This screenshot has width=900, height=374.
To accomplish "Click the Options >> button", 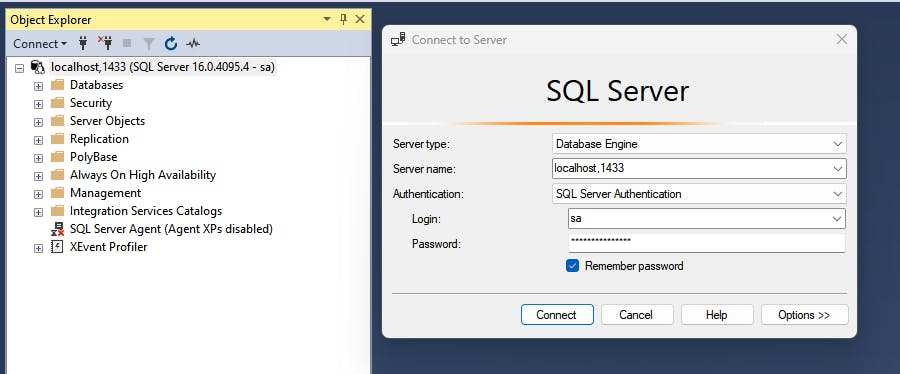I will (805, 314).
